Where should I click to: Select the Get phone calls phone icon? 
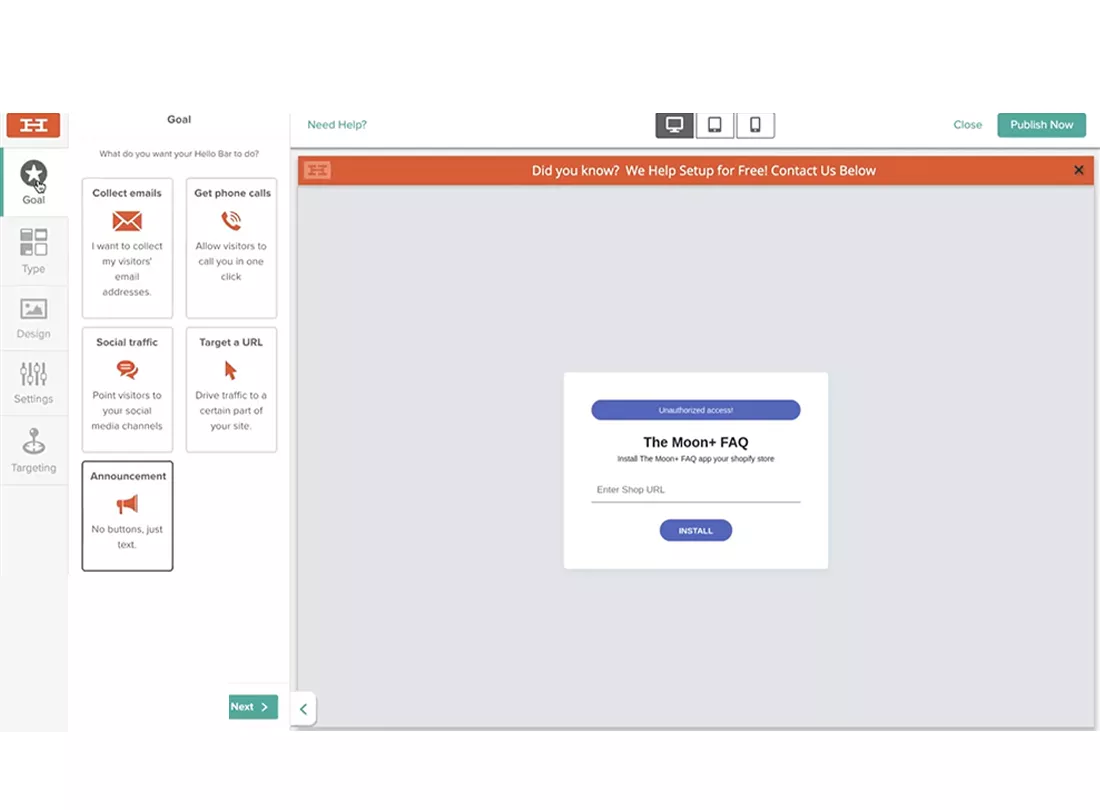pos(231,221)
